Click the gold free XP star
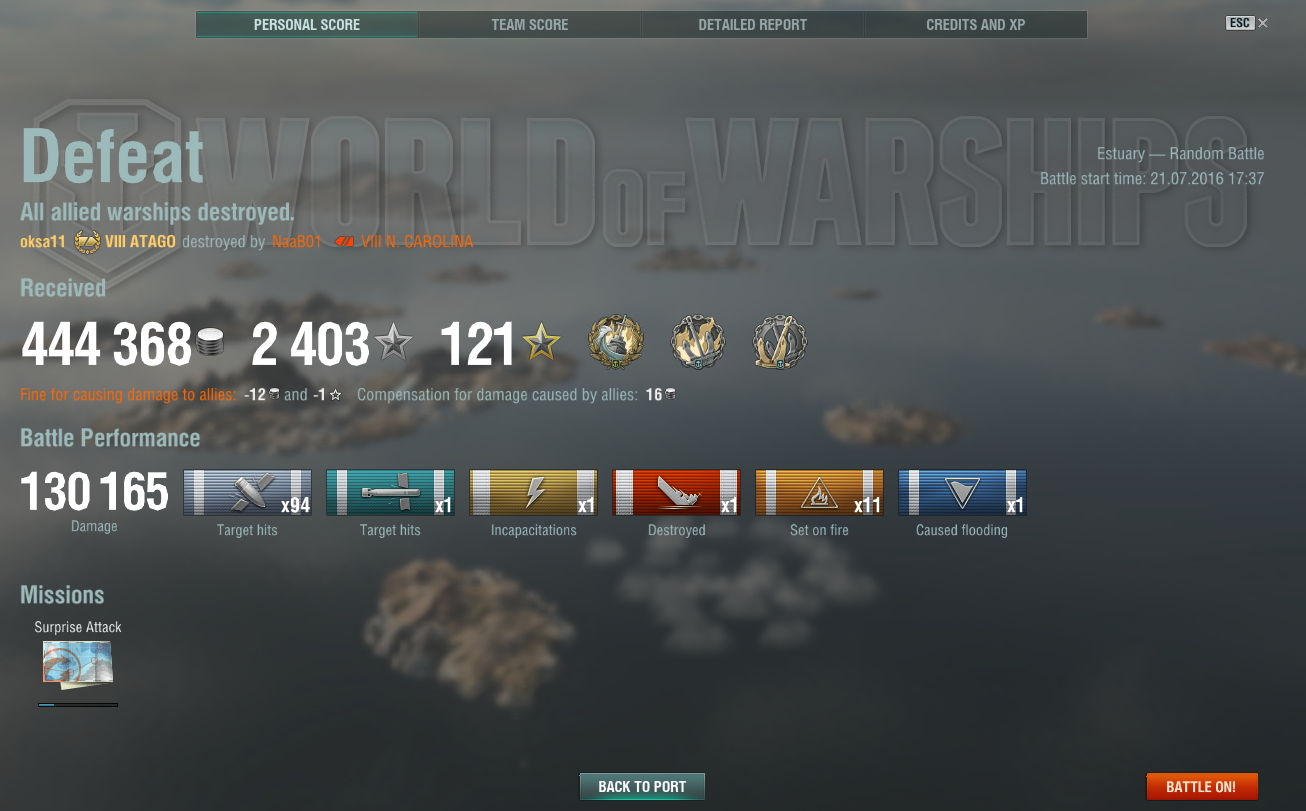This screenshot has width=1306, height=811. point(541,344)
